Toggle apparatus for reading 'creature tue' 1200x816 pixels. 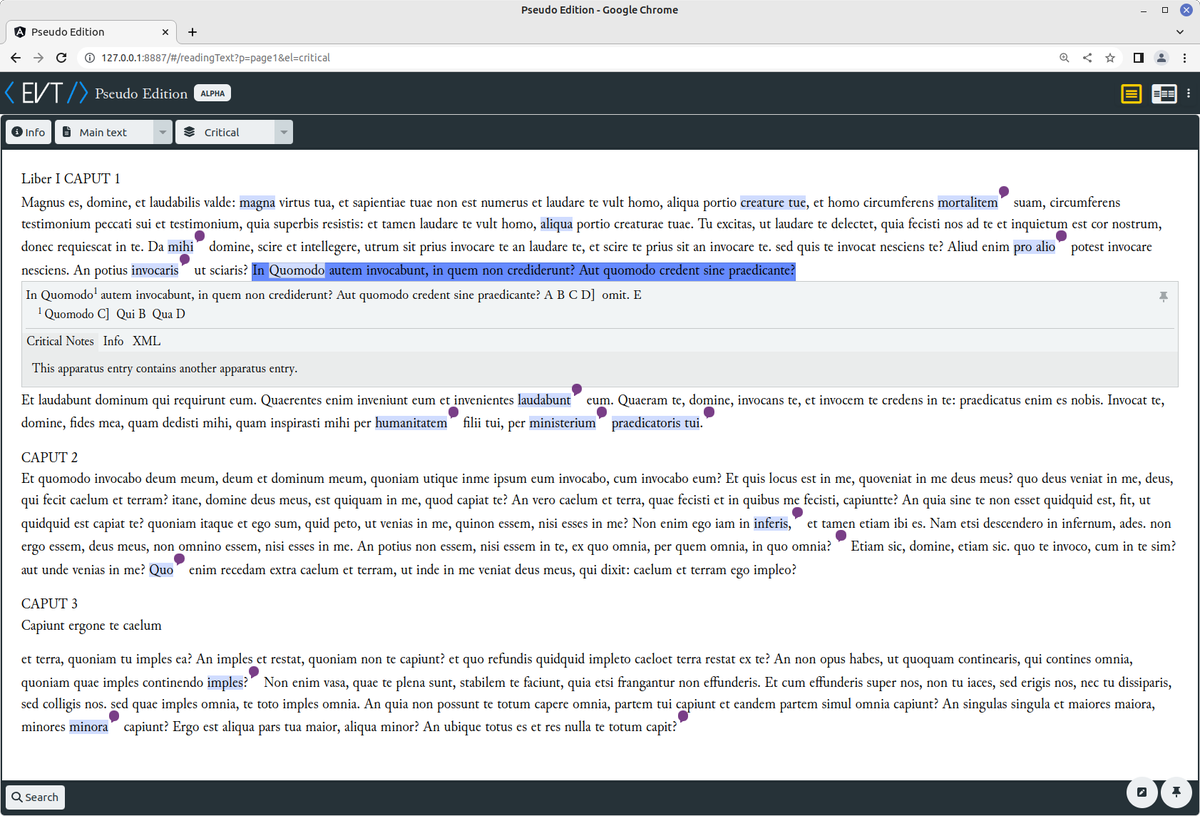click(773, 203)
